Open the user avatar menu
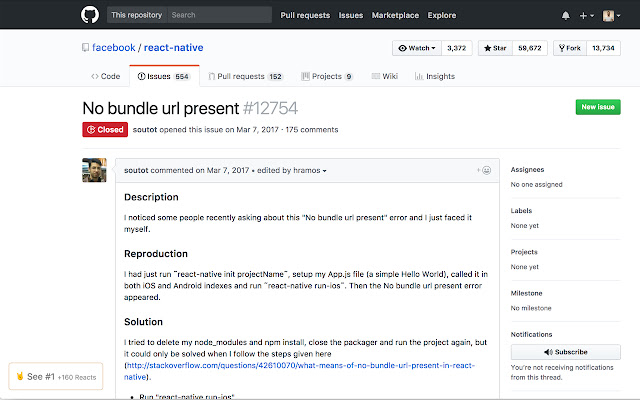The width and height of the screenshot is (640, 400). click(x=611, y=16)
